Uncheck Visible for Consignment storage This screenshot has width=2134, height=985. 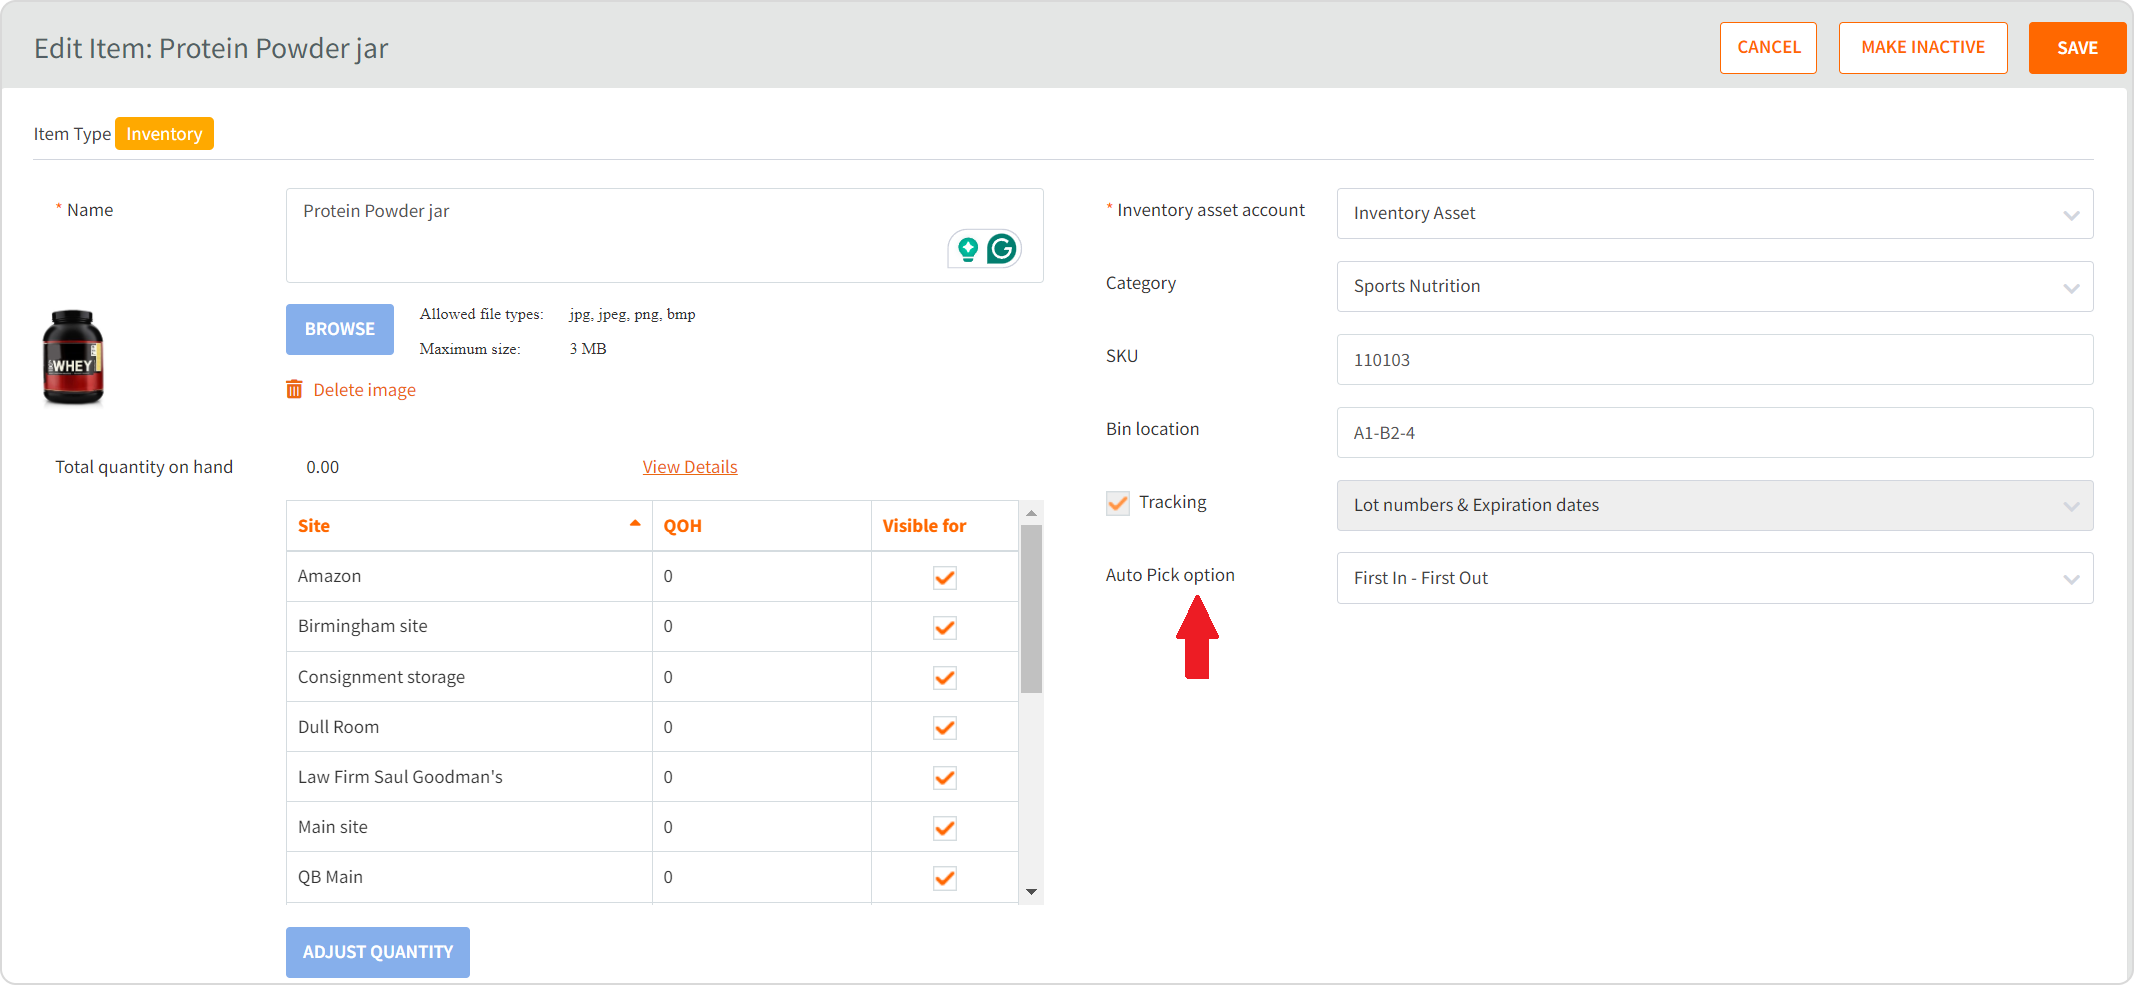(945, 677)
